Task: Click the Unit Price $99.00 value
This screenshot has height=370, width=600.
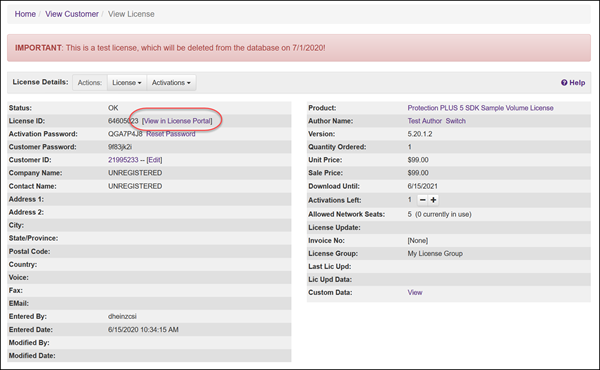Action: click(x=418, y=160)
